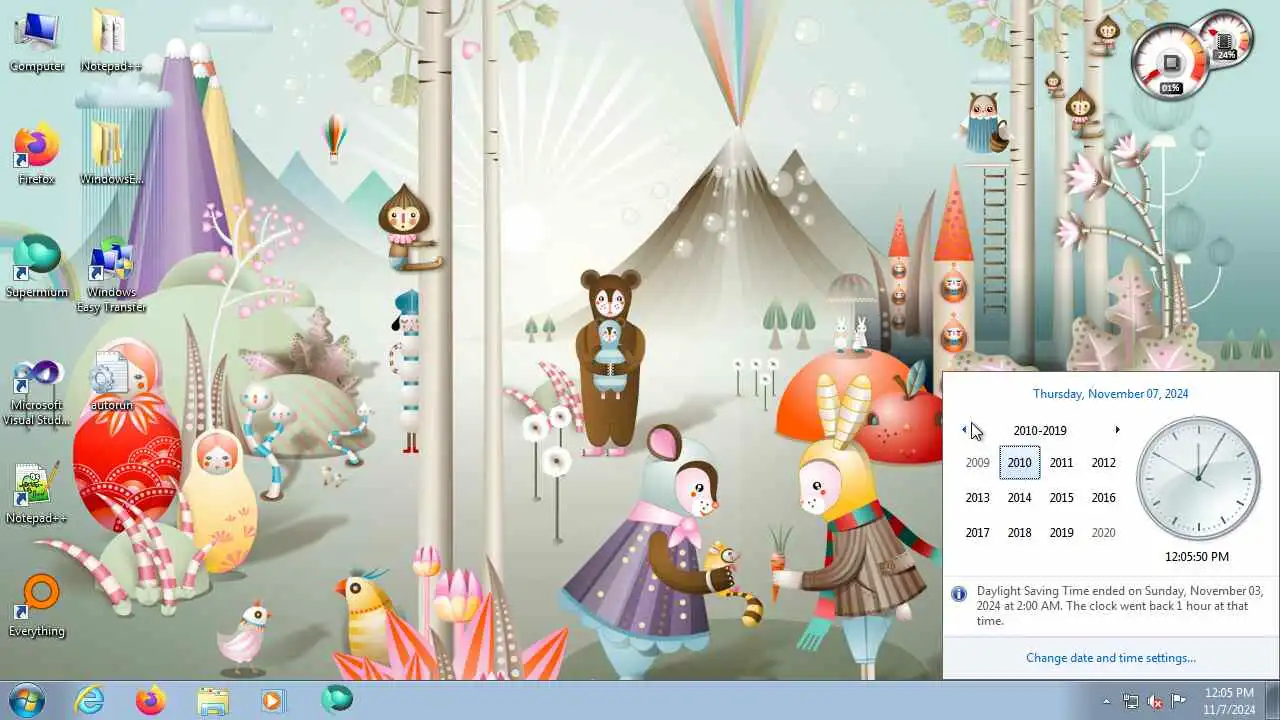Select the Notepad++ shortcut with the frog icon

37,494
